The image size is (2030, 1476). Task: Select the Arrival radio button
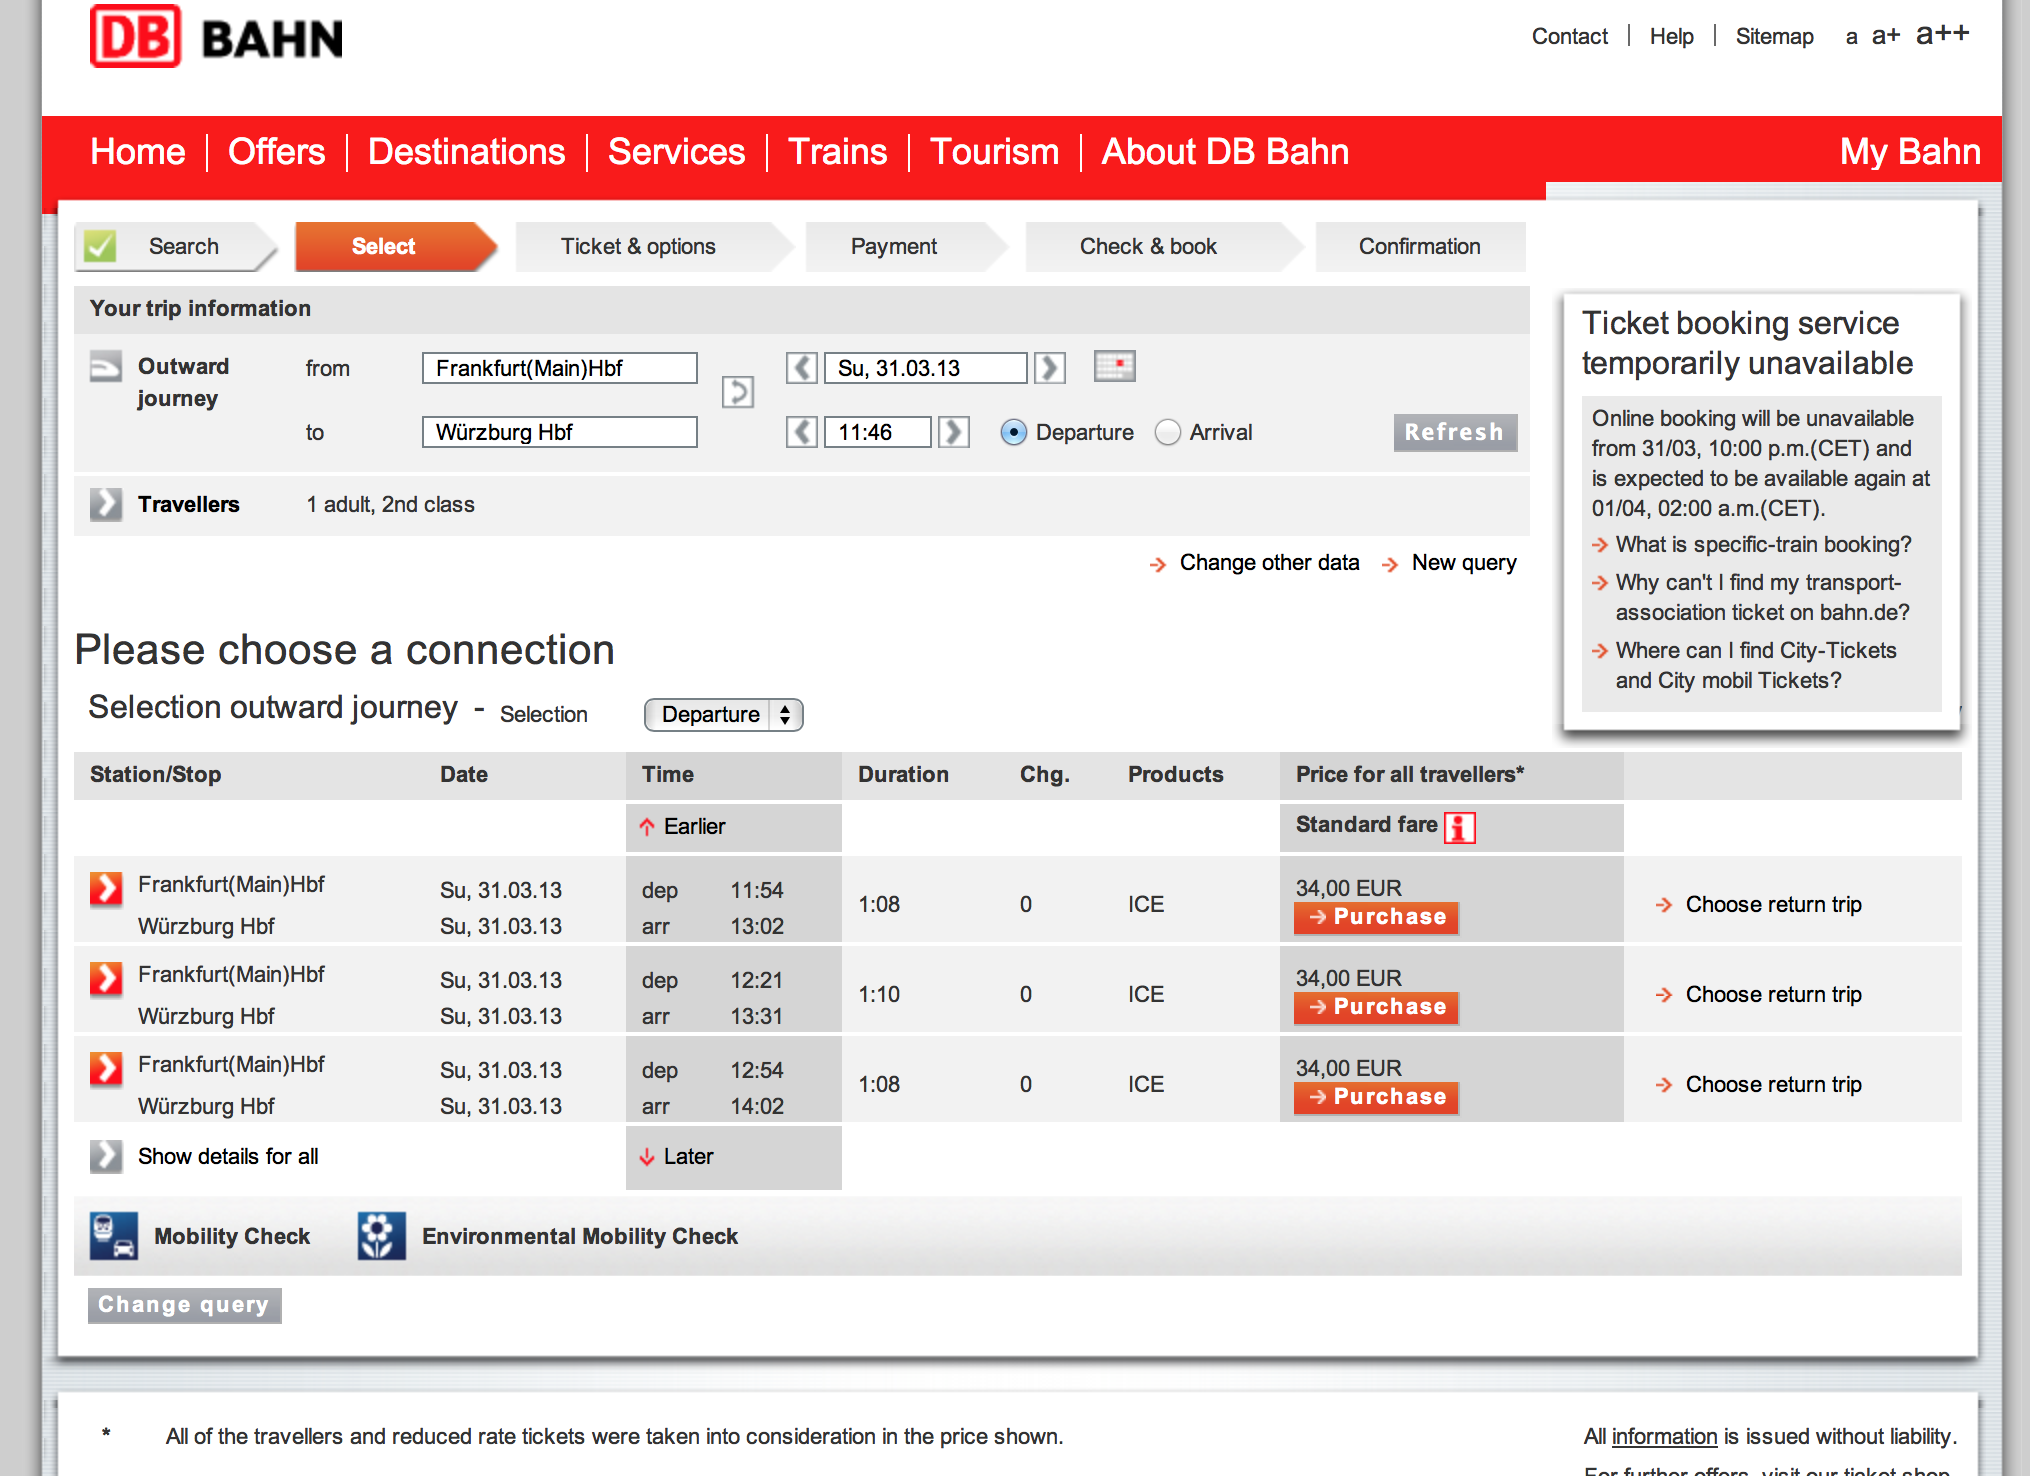(1167, 432)
